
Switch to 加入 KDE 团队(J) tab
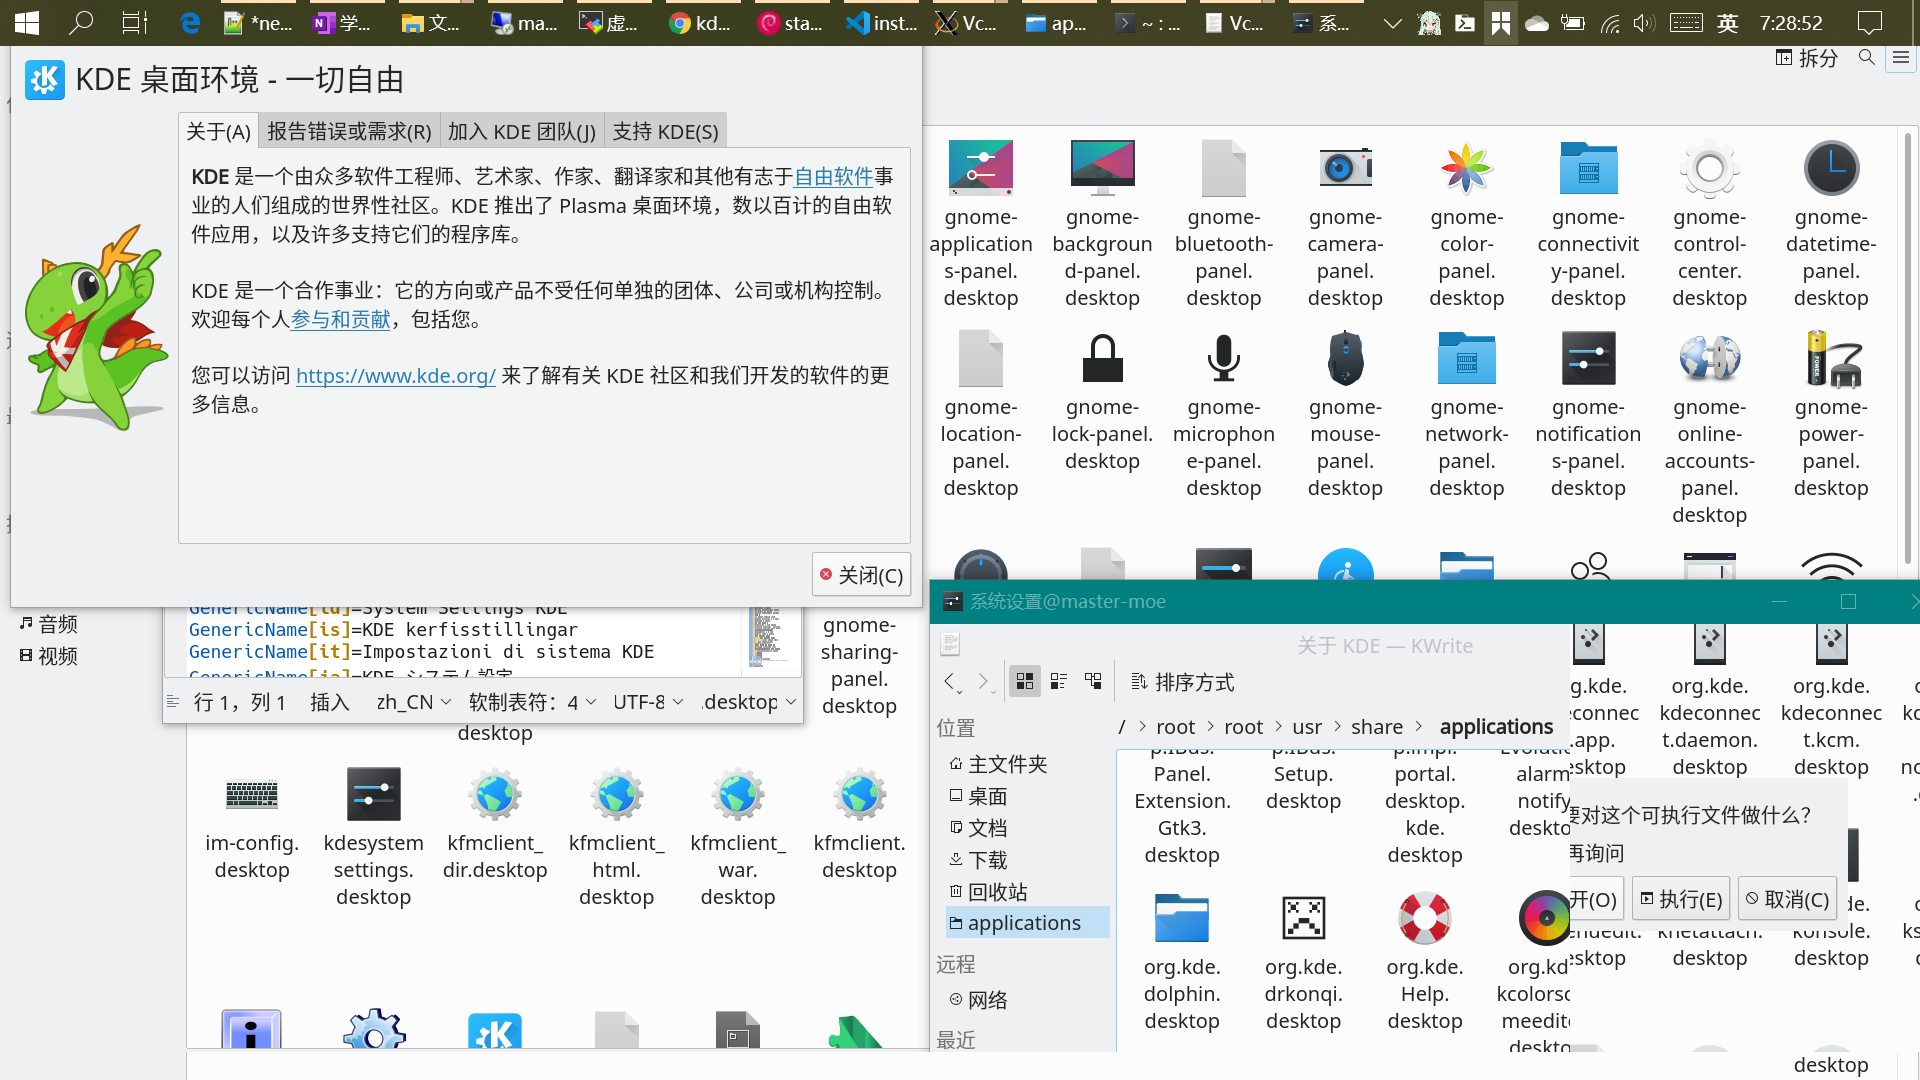521,131
